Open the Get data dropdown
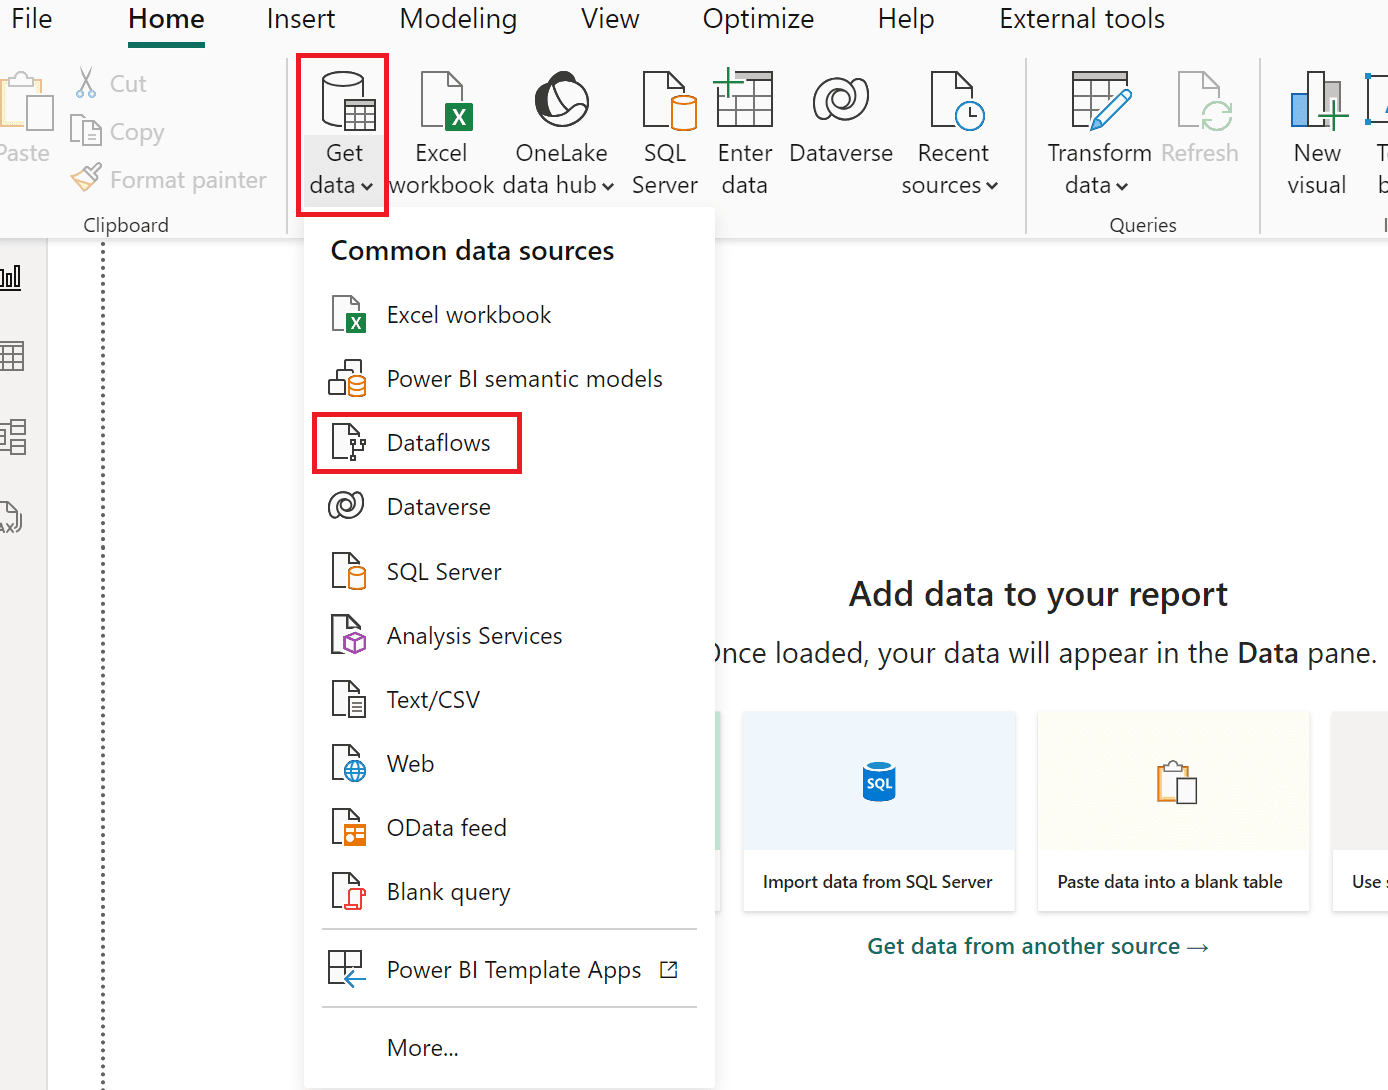Image resolution: width=1388 pixels, height=1090 pixels. click(342, 134)
